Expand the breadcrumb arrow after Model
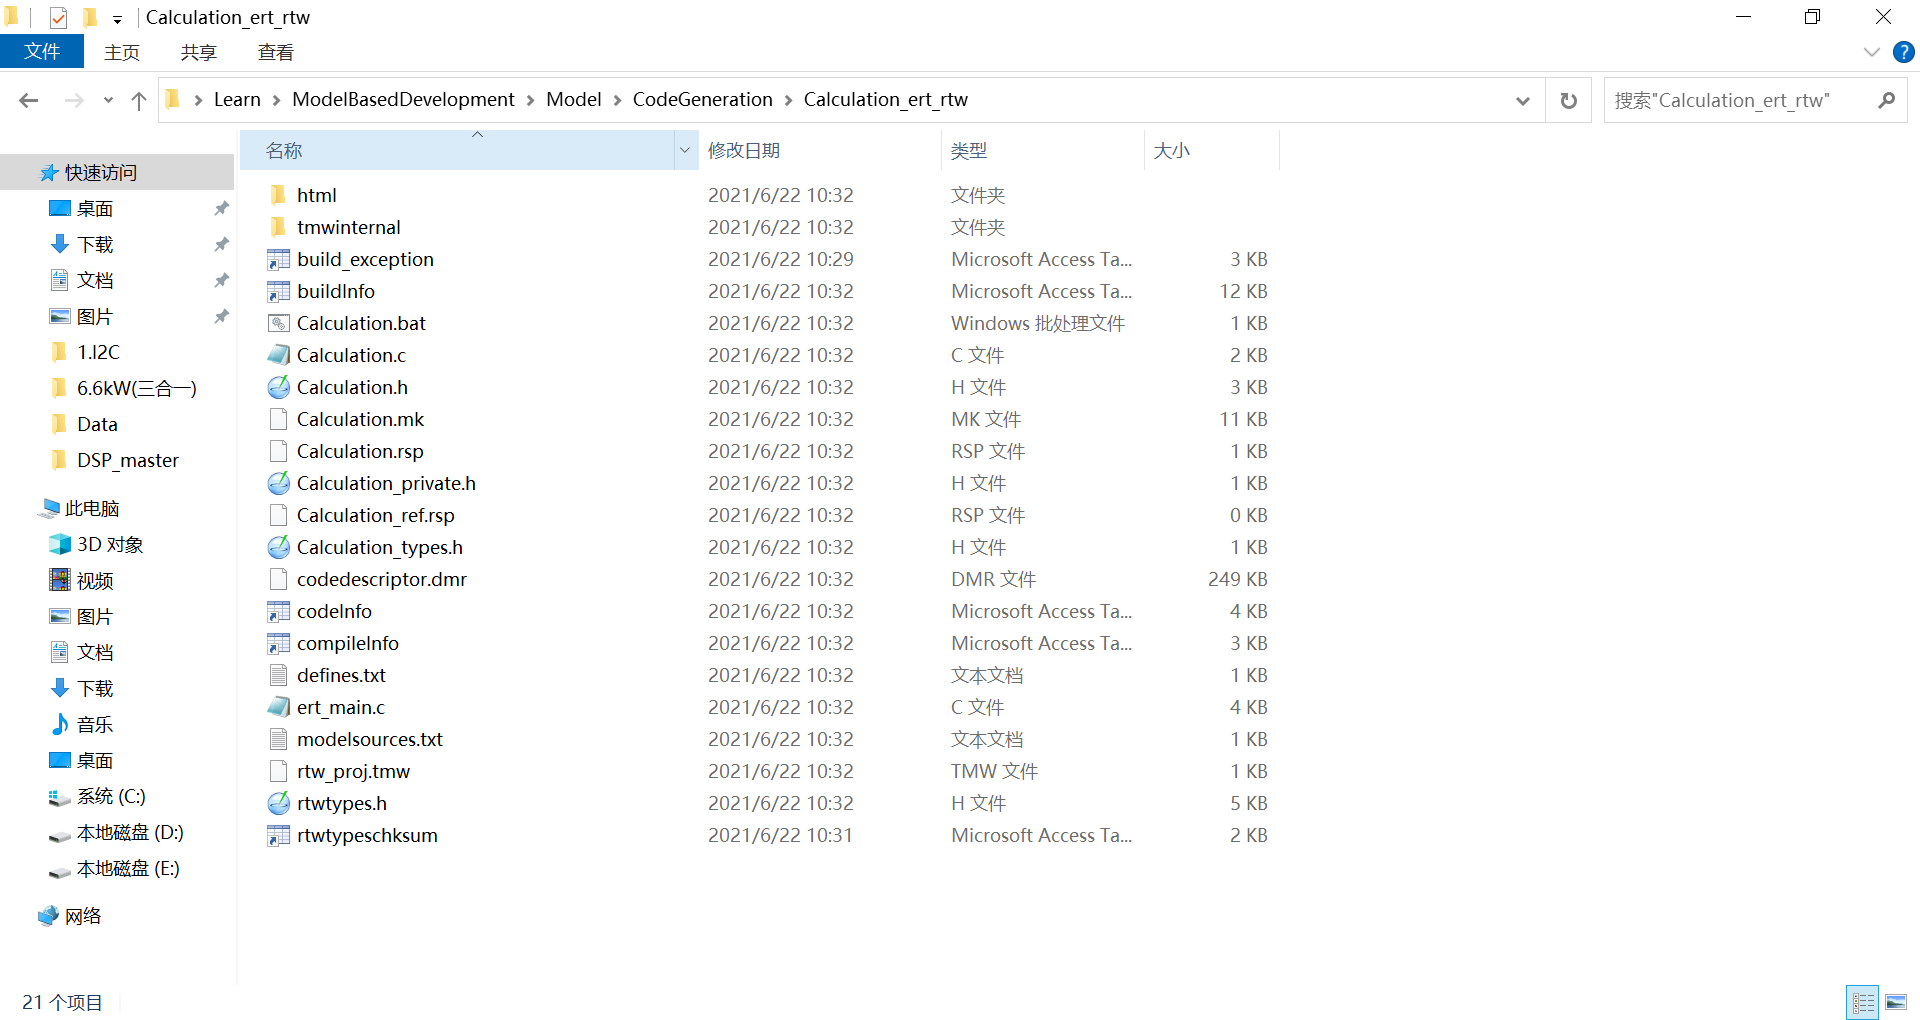The height and width of the screenshot is (1020, 1920). click(x=617, y=100)
